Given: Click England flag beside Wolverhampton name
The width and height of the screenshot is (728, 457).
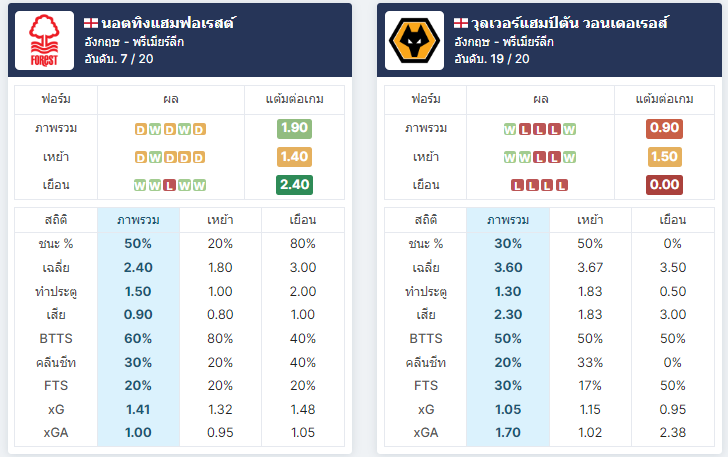Looking at the screenshot, I should click(x=461, y=23).
